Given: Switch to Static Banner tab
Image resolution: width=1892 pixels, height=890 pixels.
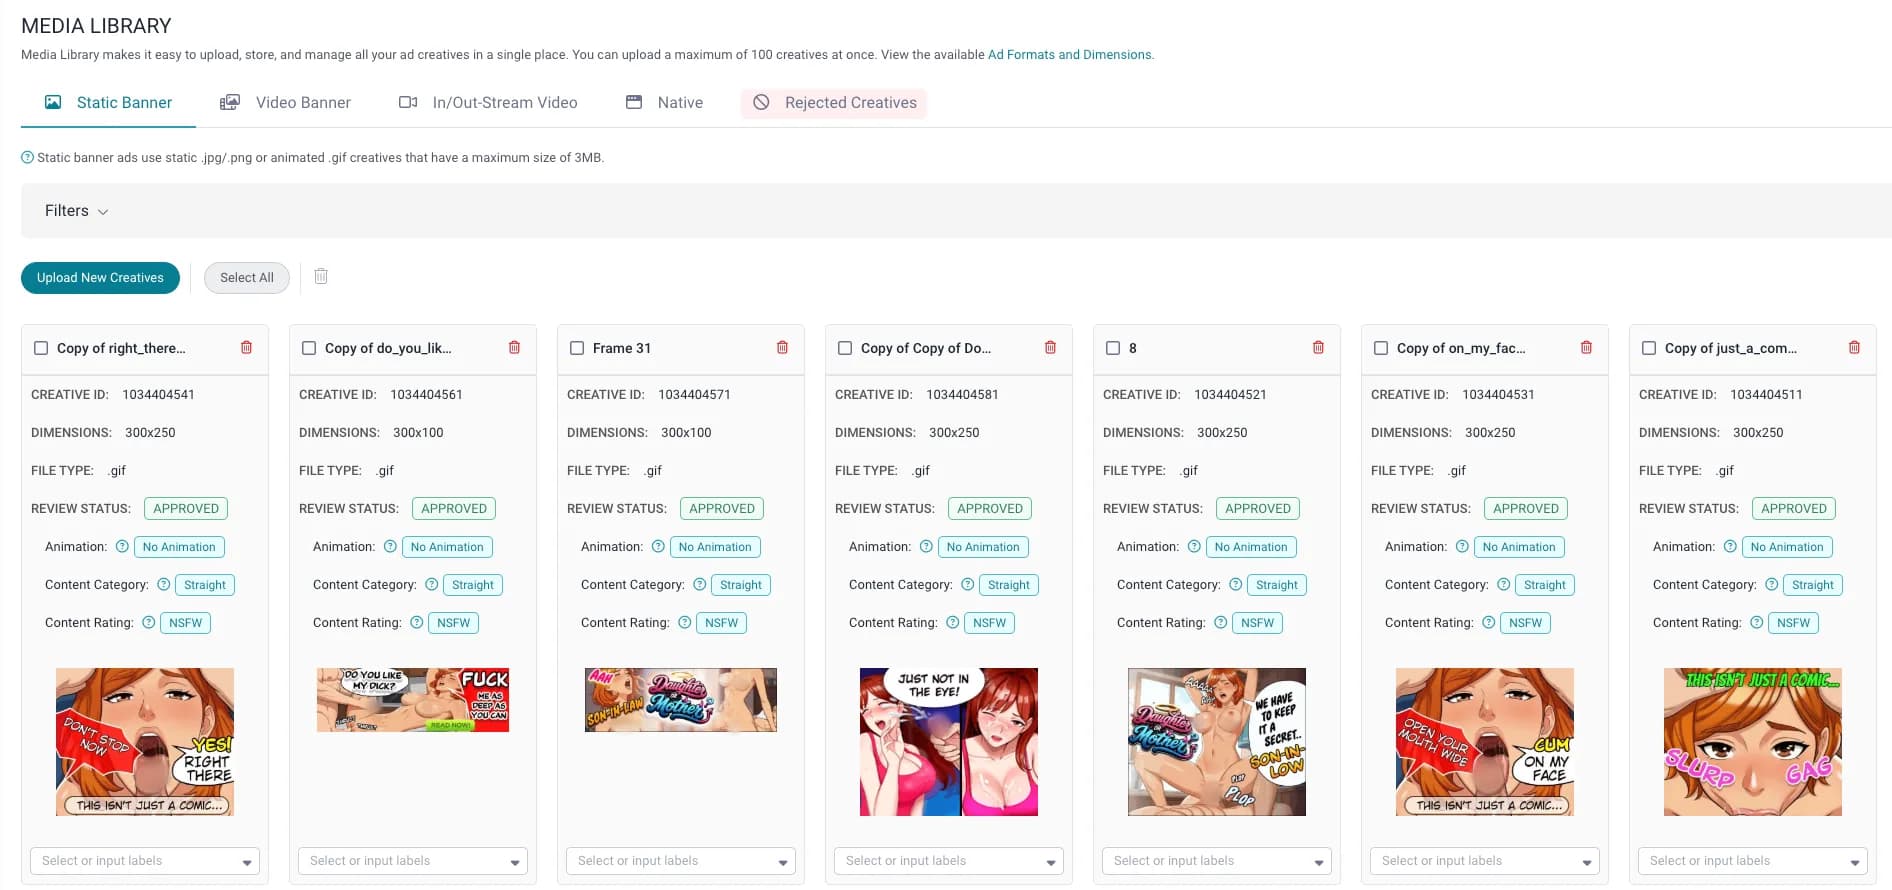Looking at the screenshot, I should (108, 103).
